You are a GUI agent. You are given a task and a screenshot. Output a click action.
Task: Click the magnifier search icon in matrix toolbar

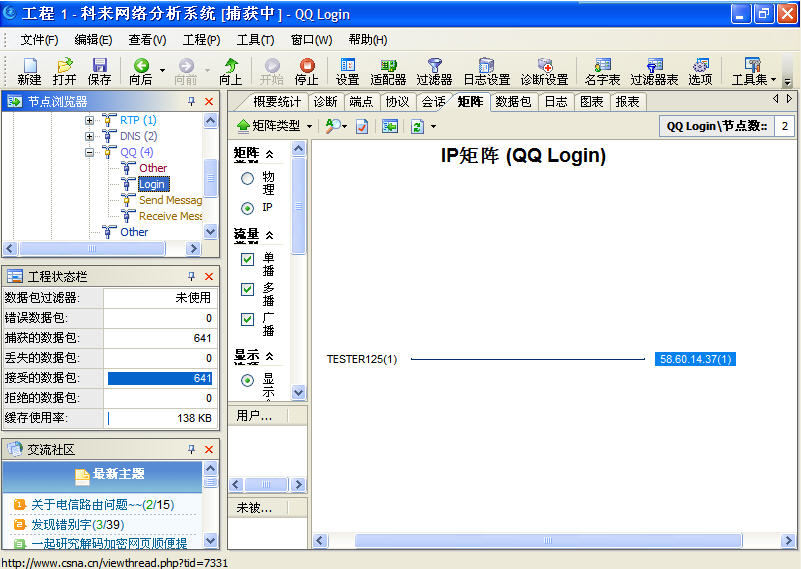(x=333, y=126)
